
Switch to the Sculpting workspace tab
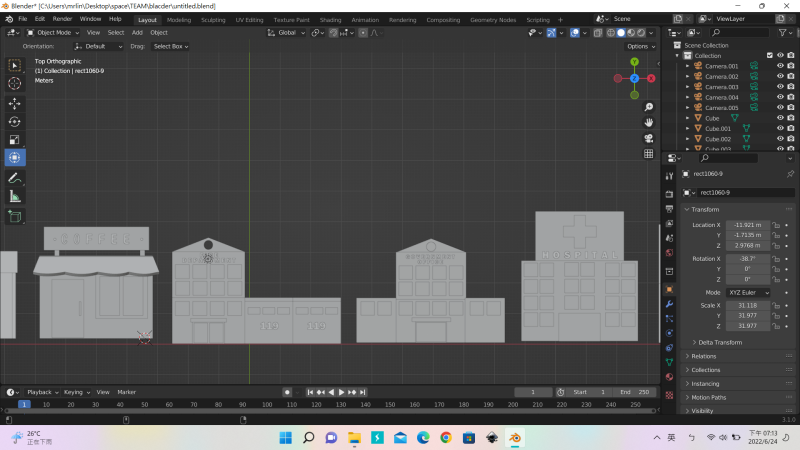pos(213,19)
